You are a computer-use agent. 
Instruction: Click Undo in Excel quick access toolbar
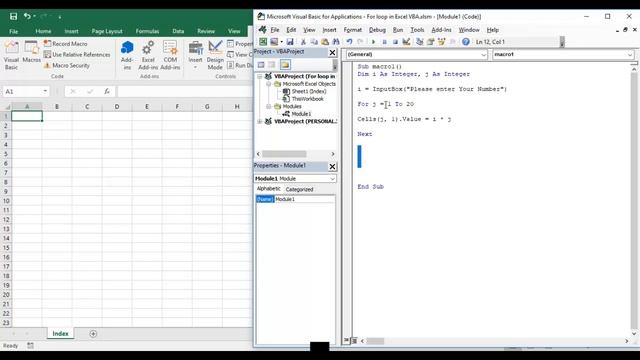coord(27,16)
